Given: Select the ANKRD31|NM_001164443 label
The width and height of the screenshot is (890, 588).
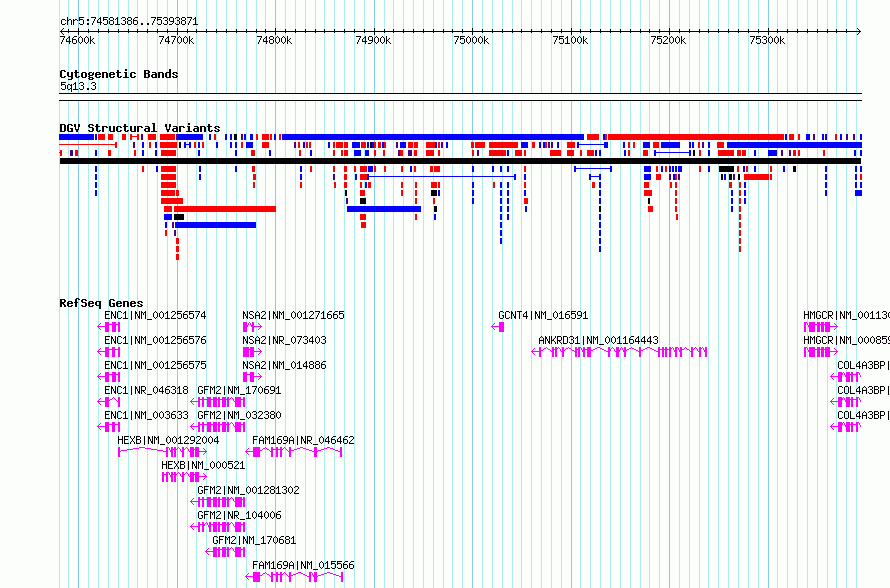Looking at the screenshot, I should pos(598,340).
